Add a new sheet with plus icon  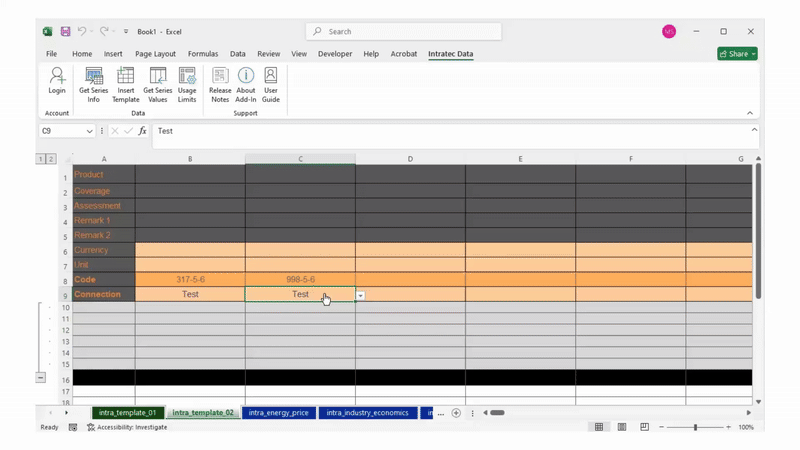coord(456,413)
